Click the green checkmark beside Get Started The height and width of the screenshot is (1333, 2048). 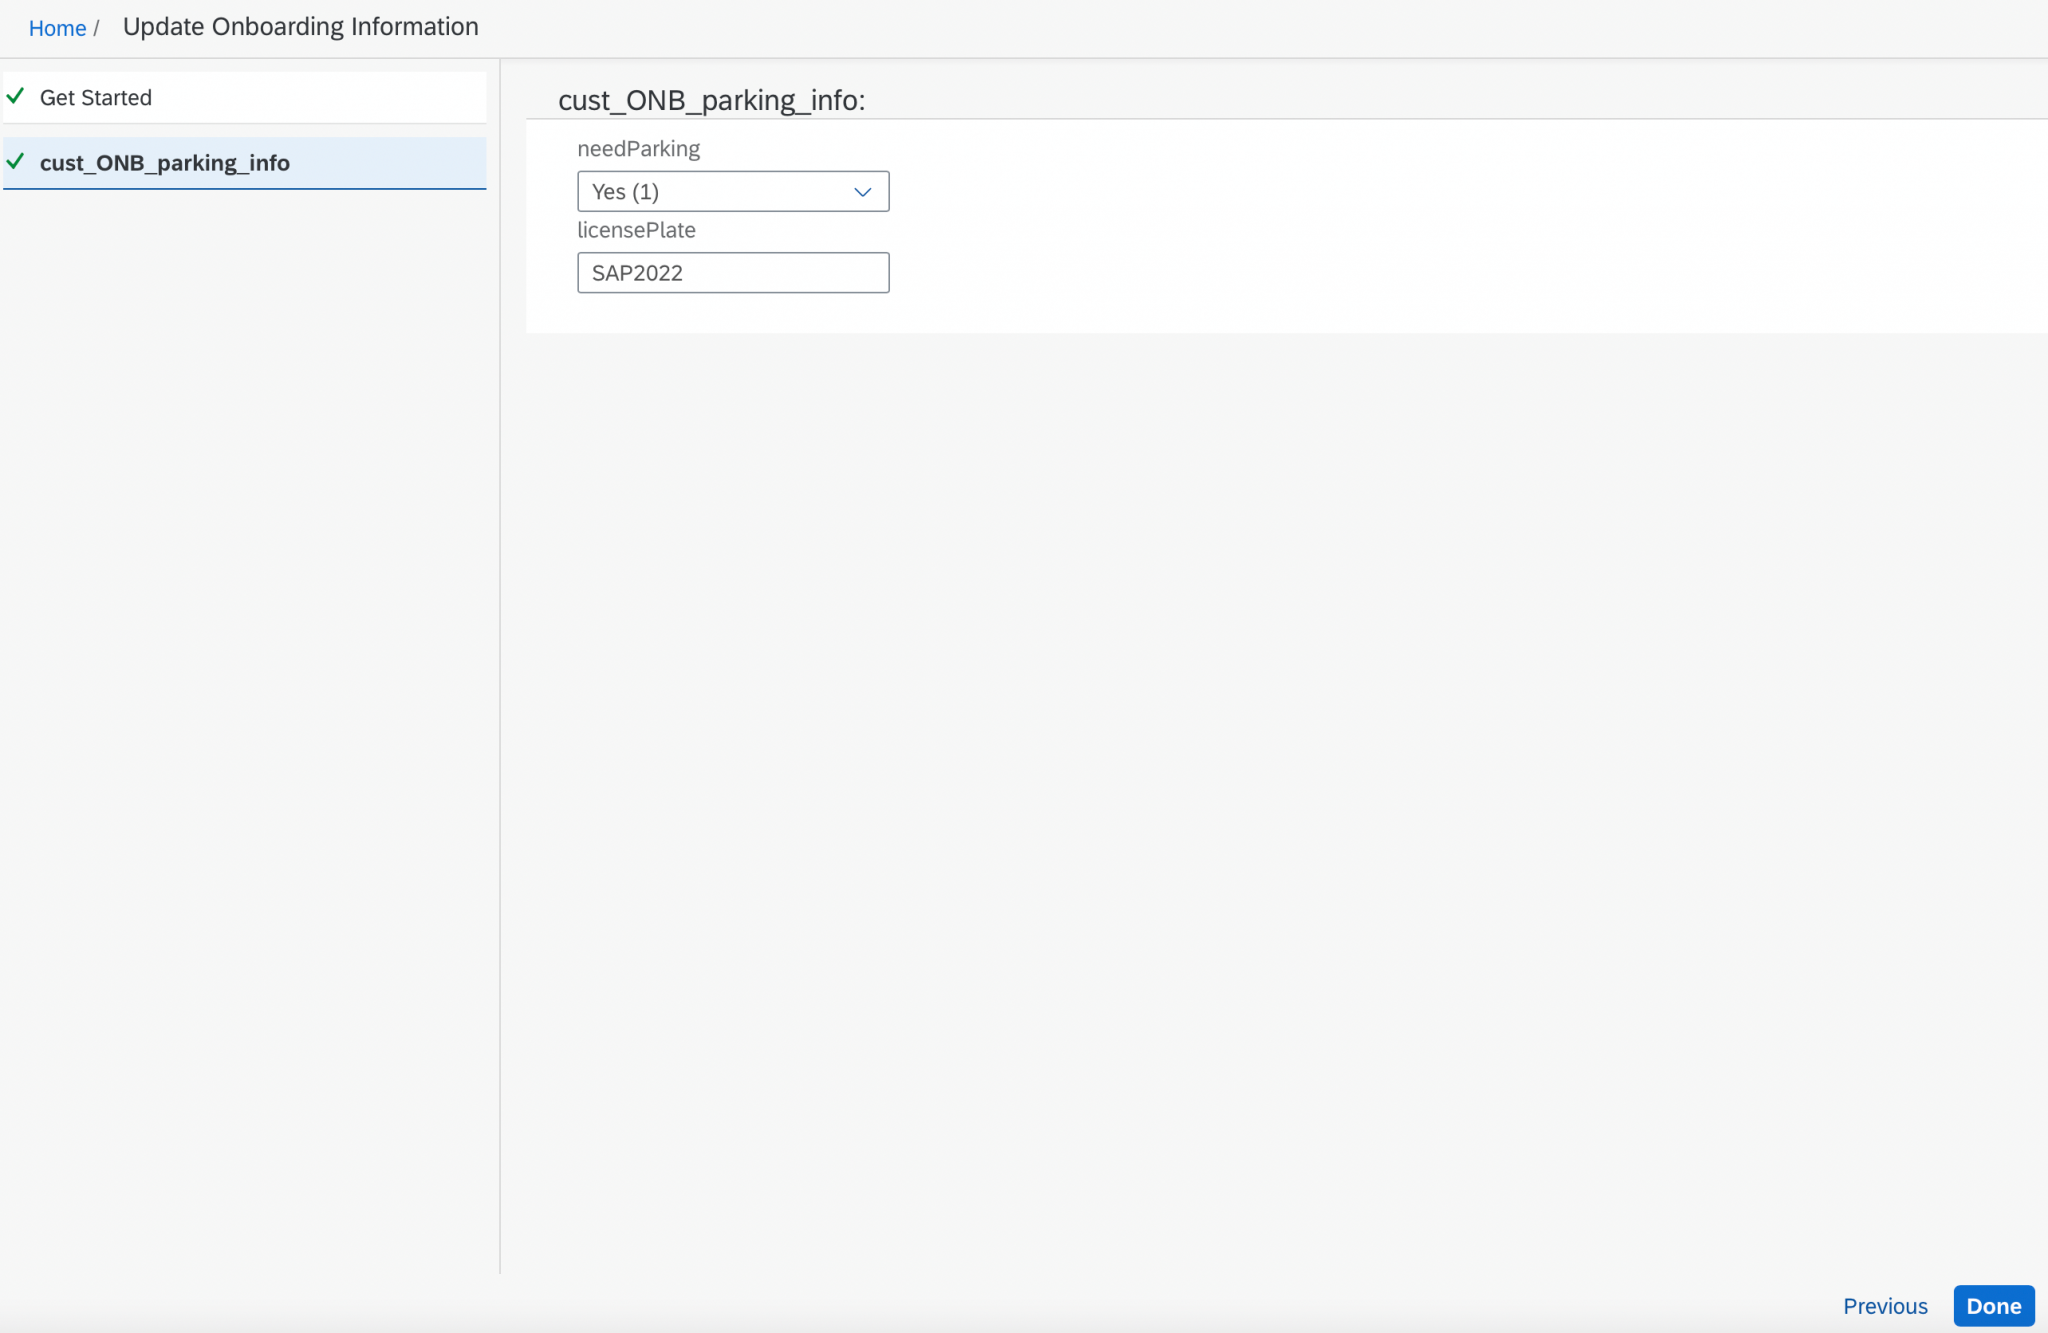coord(16,97)
